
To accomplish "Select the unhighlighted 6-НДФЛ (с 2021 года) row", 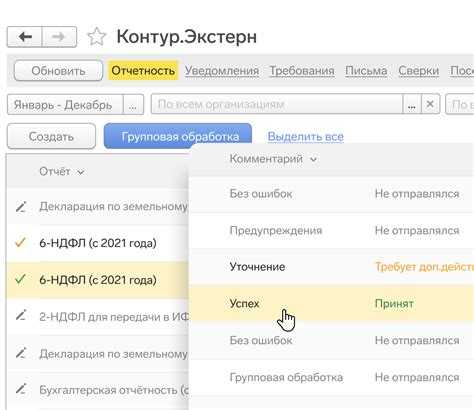I will (x=98, y=243).
